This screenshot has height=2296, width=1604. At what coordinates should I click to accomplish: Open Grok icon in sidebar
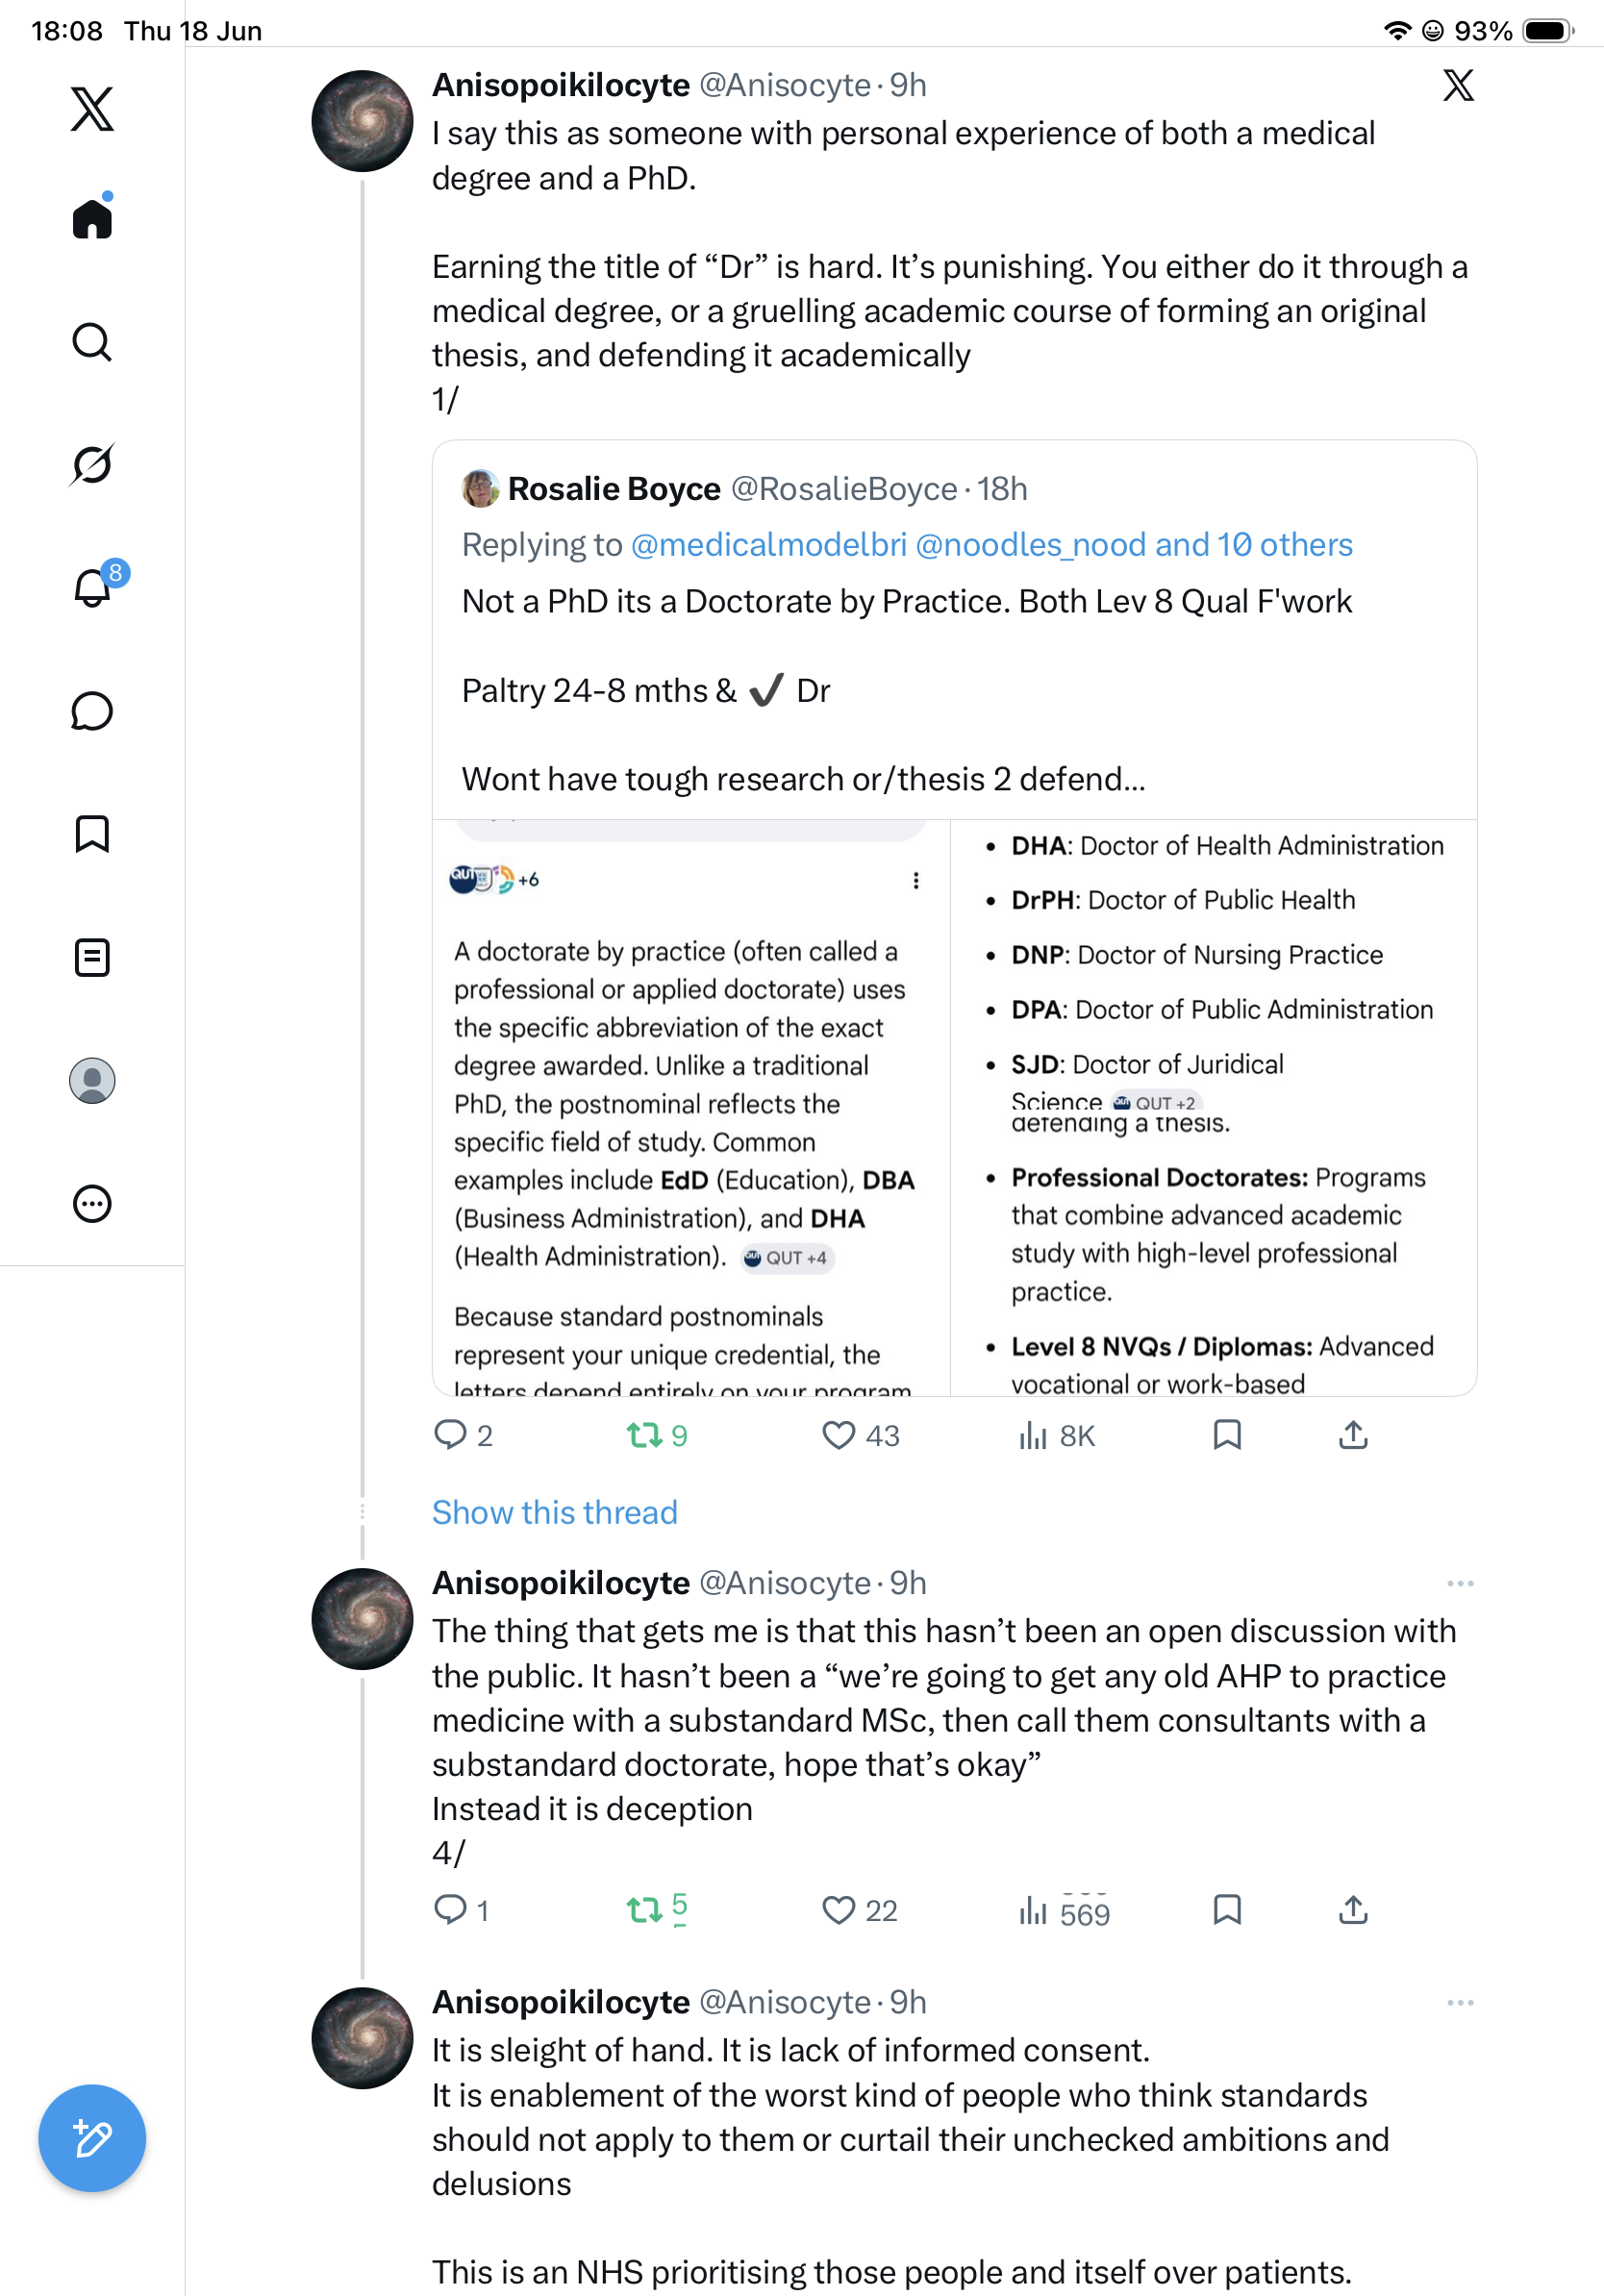tap(92, 464)
